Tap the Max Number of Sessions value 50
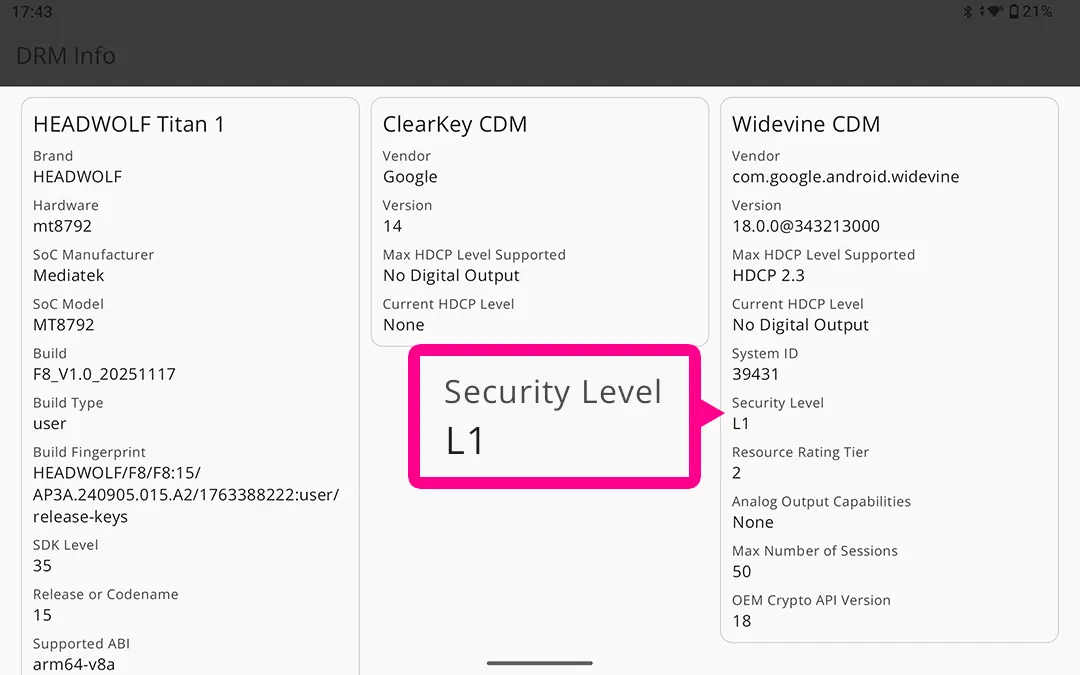Viewport: 1080px width, 675px height. (x=741, y=571)
